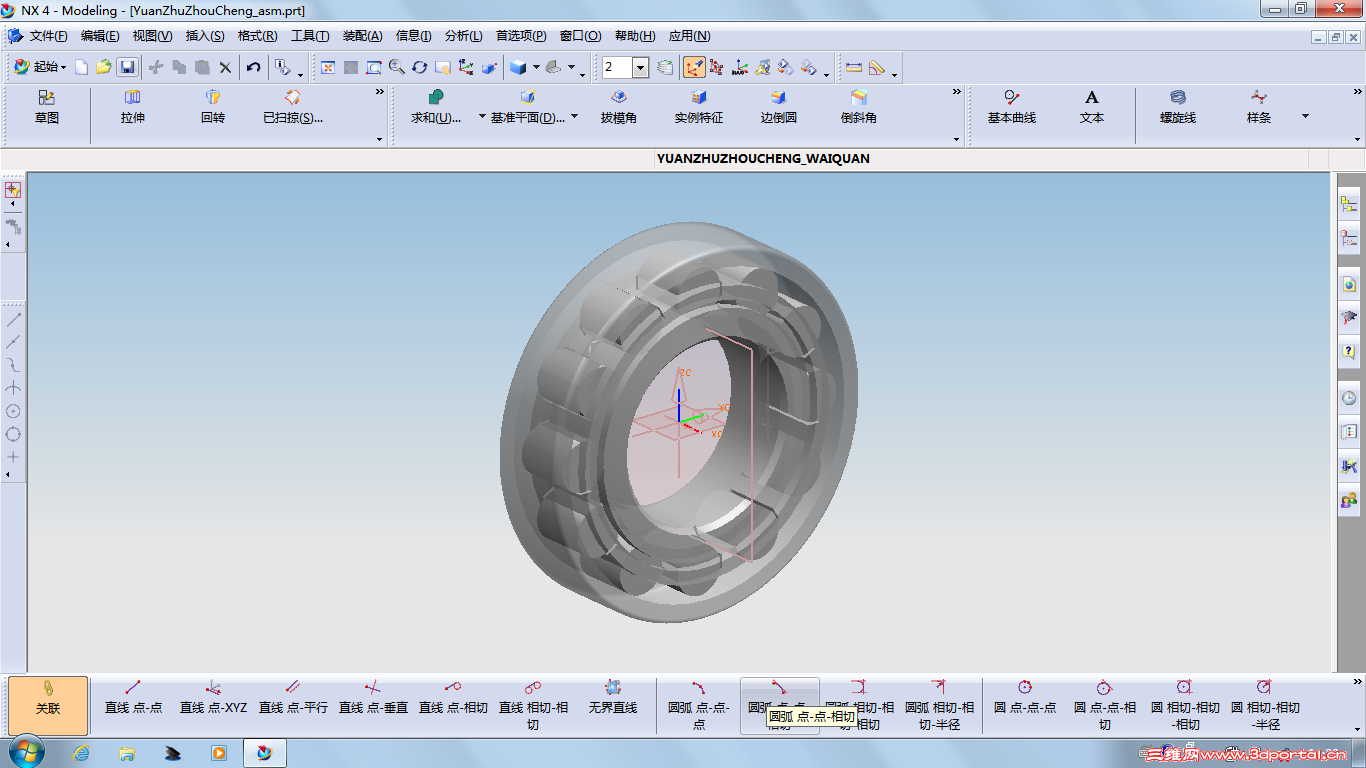
Task: Select the Rotate view tool
Action: tap(420, 67)
